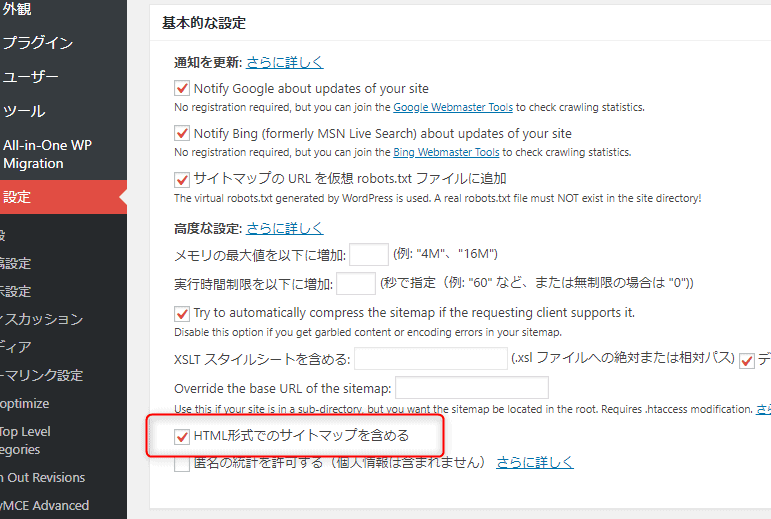Uncheck Notify Bing about updates checkbox

coord(182,133)
